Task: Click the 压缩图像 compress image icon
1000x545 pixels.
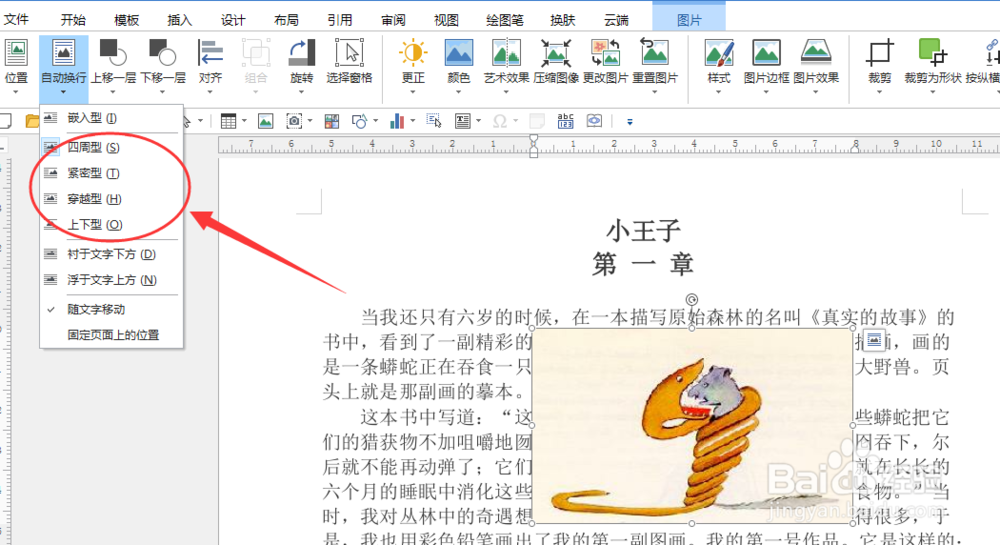Action: (x=556, y=53)
